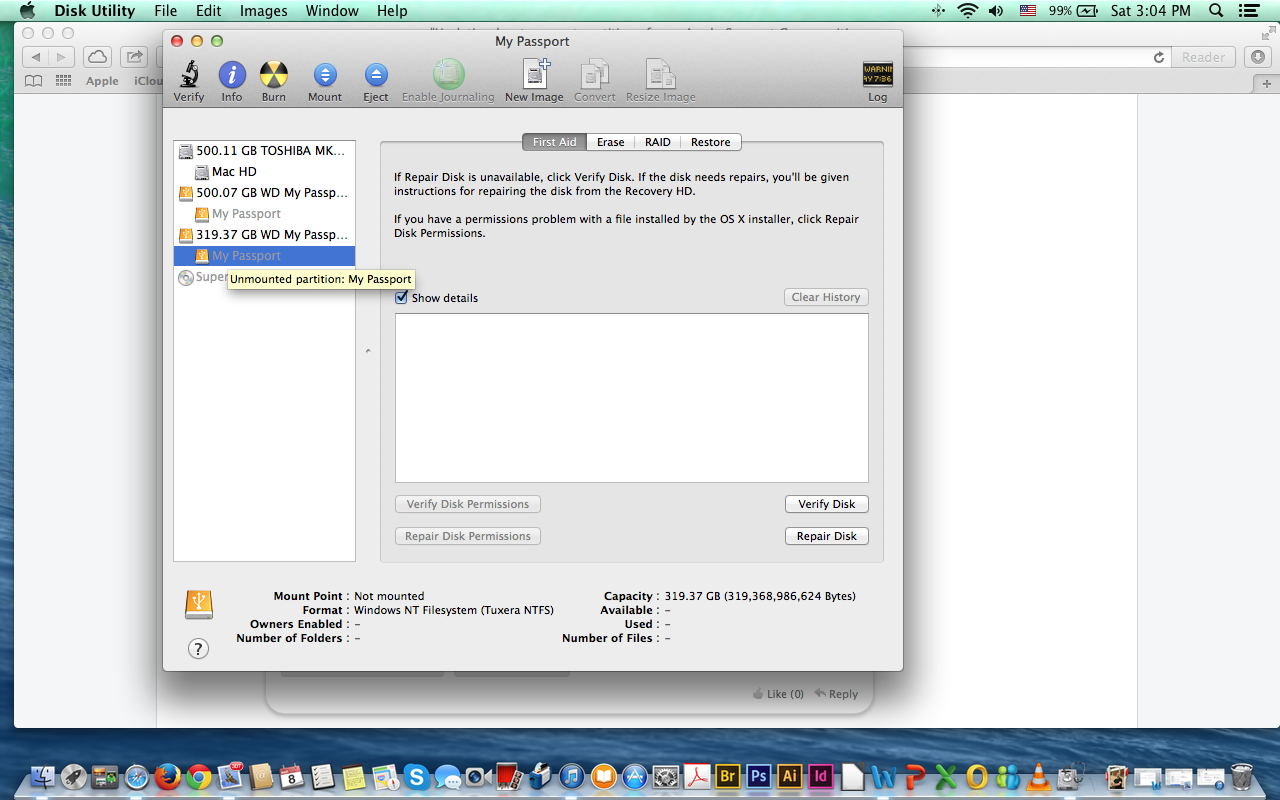Open Adobe Acrobat from the Dock
This screenshot has width=1280, height=800.
point(697,777)
